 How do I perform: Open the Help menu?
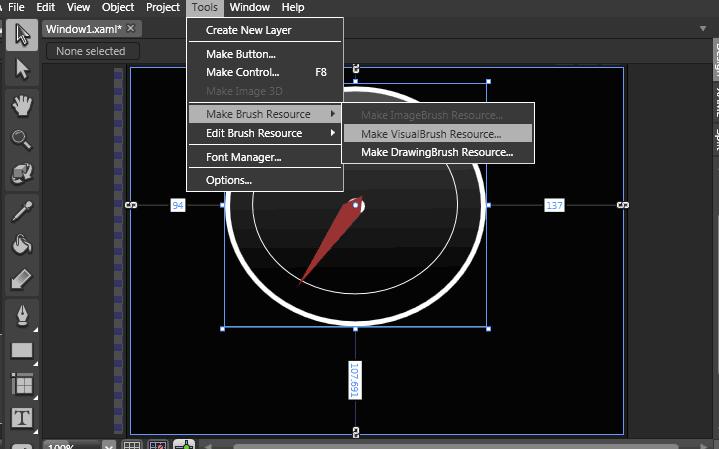coord(293,7)
